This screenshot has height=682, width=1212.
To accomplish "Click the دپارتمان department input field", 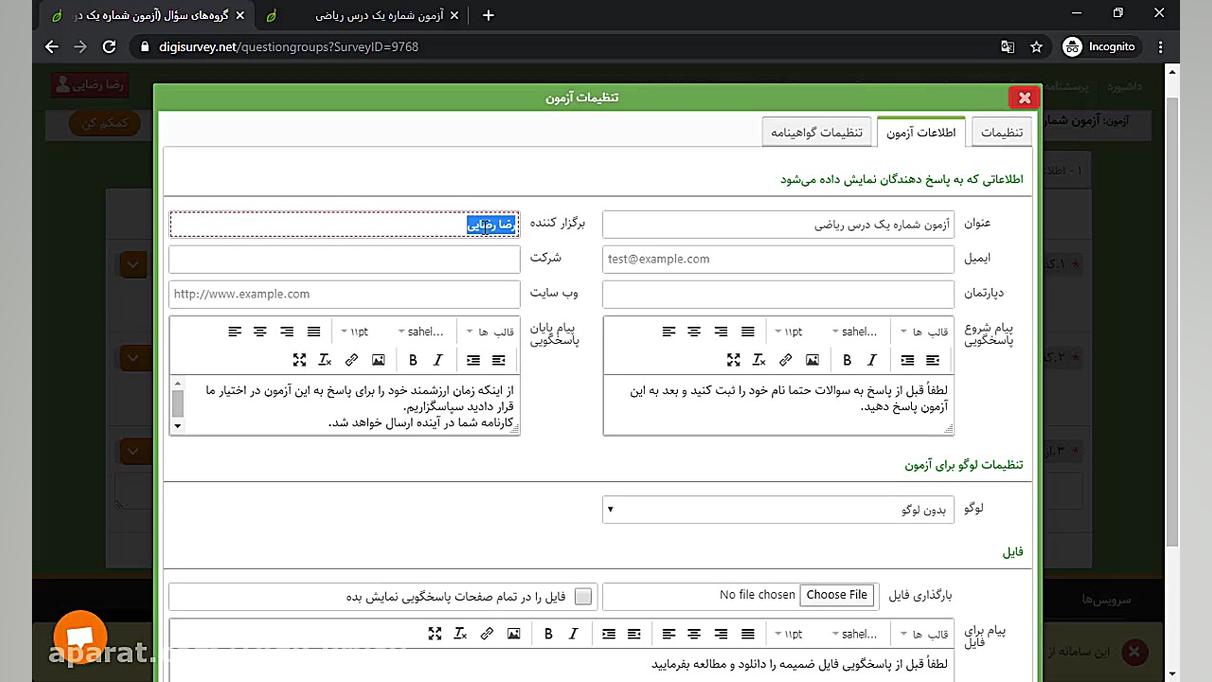I will (778, 294).
